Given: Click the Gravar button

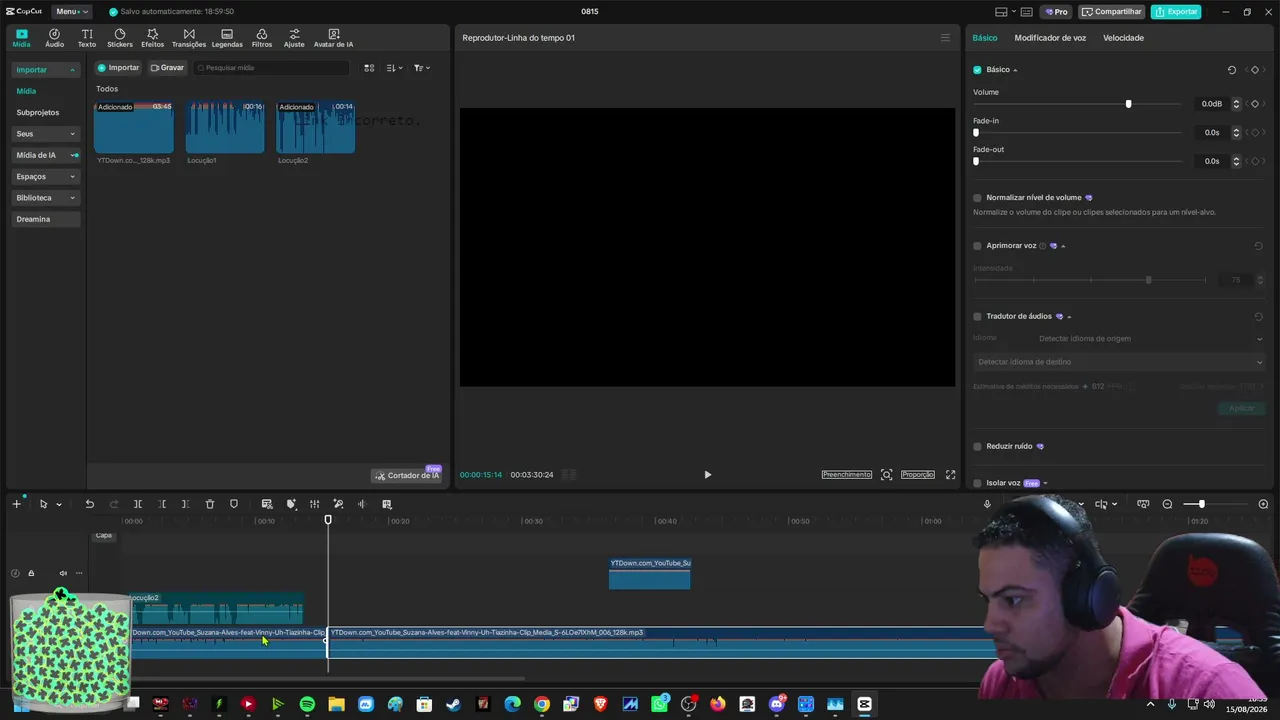Looking at the screenshot, I should 167,68.
